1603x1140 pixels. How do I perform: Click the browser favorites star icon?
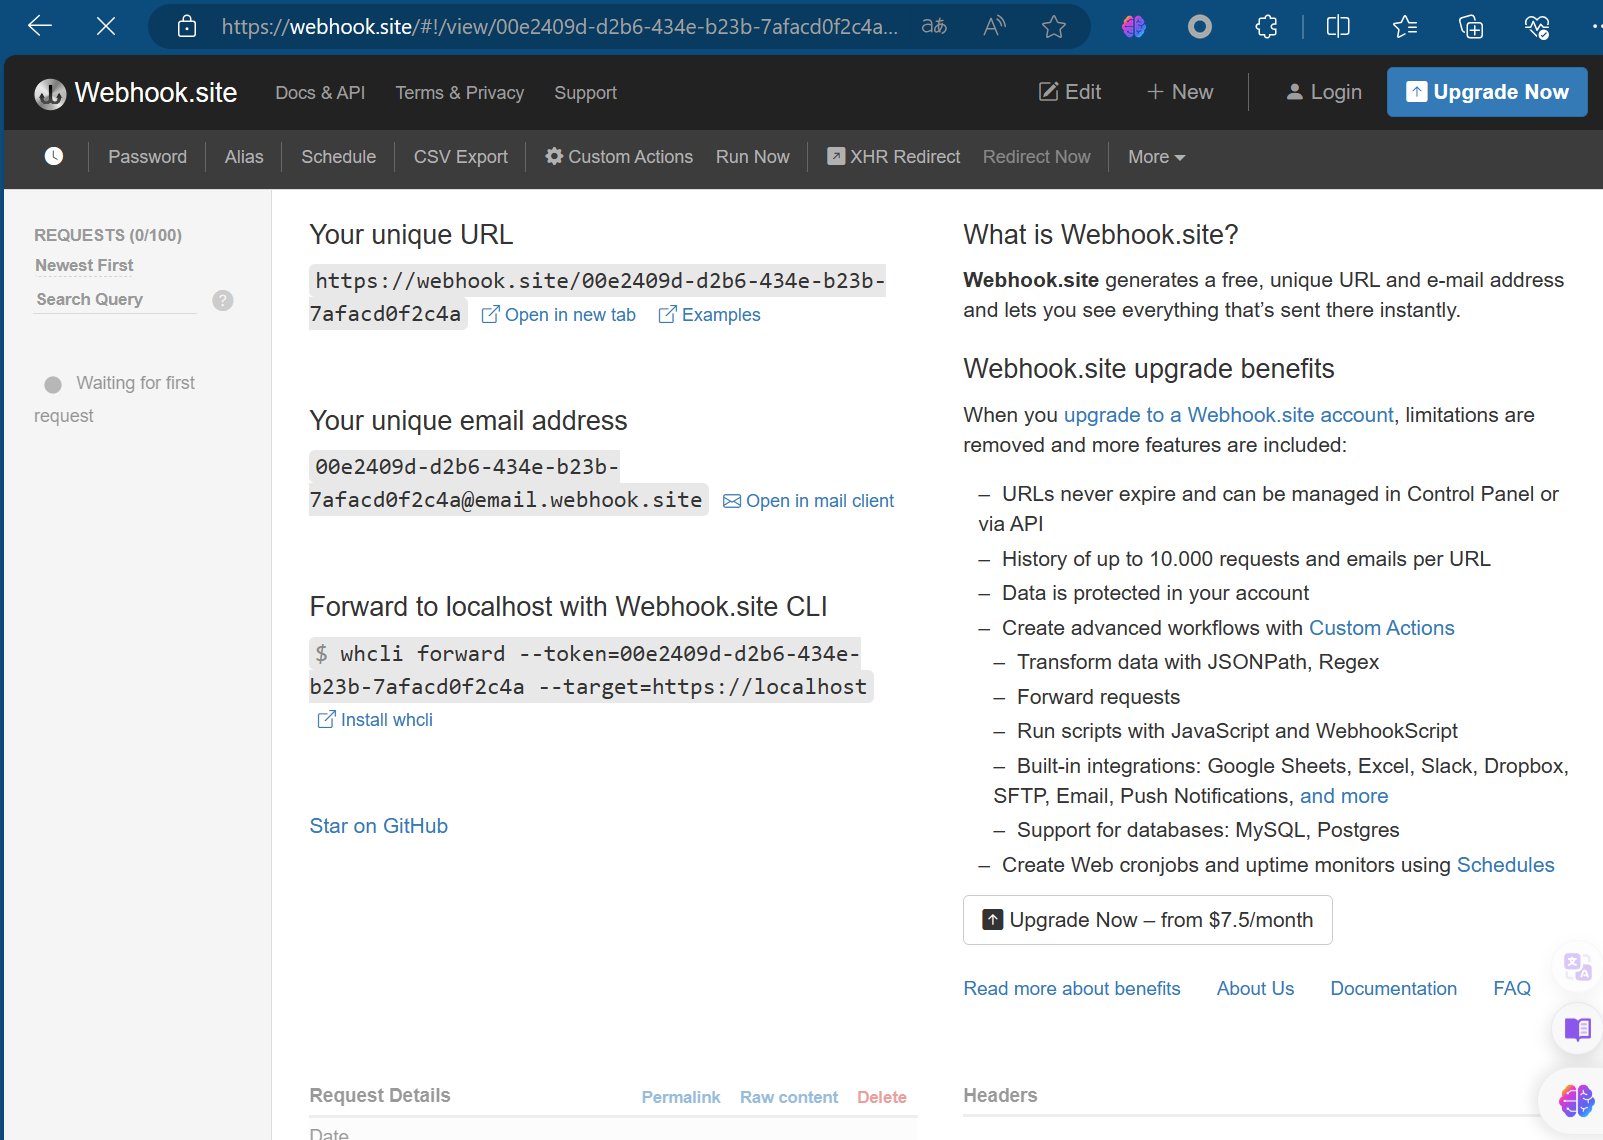[x=1053, y=27]
